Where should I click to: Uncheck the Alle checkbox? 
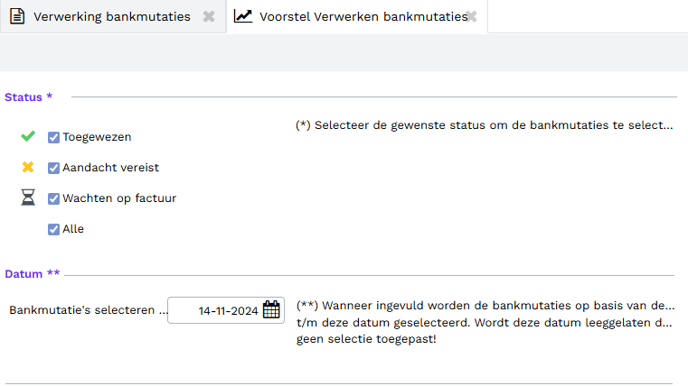tap(54, 229)
